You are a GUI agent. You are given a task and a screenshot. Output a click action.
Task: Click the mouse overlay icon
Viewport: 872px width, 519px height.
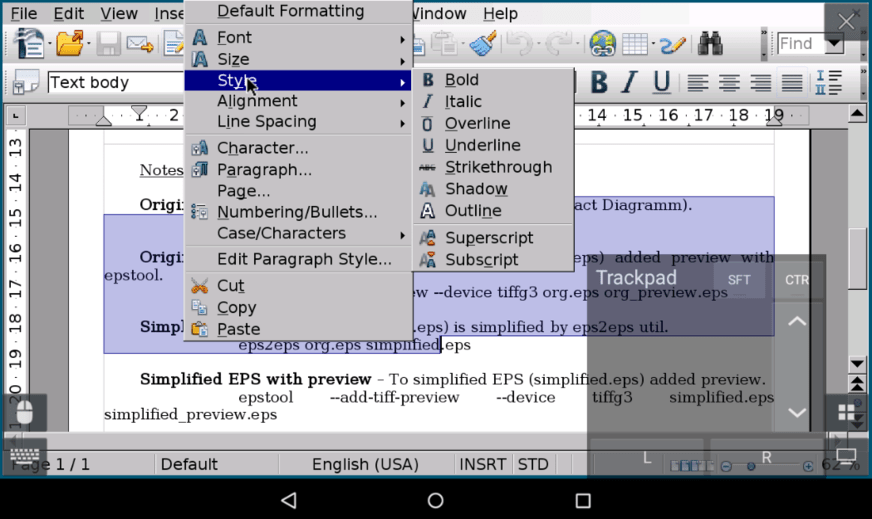(25, 413)
